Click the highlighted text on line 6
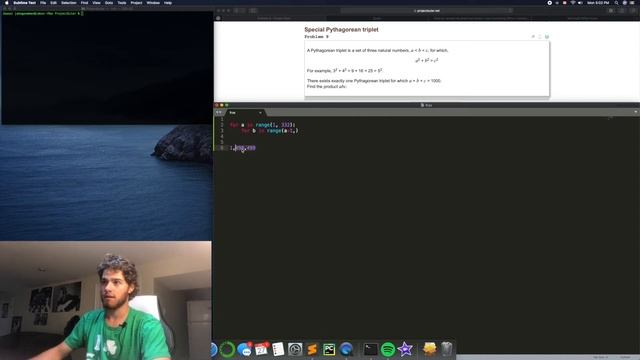The height and width of the screenshot is (360, 640). 245,148
